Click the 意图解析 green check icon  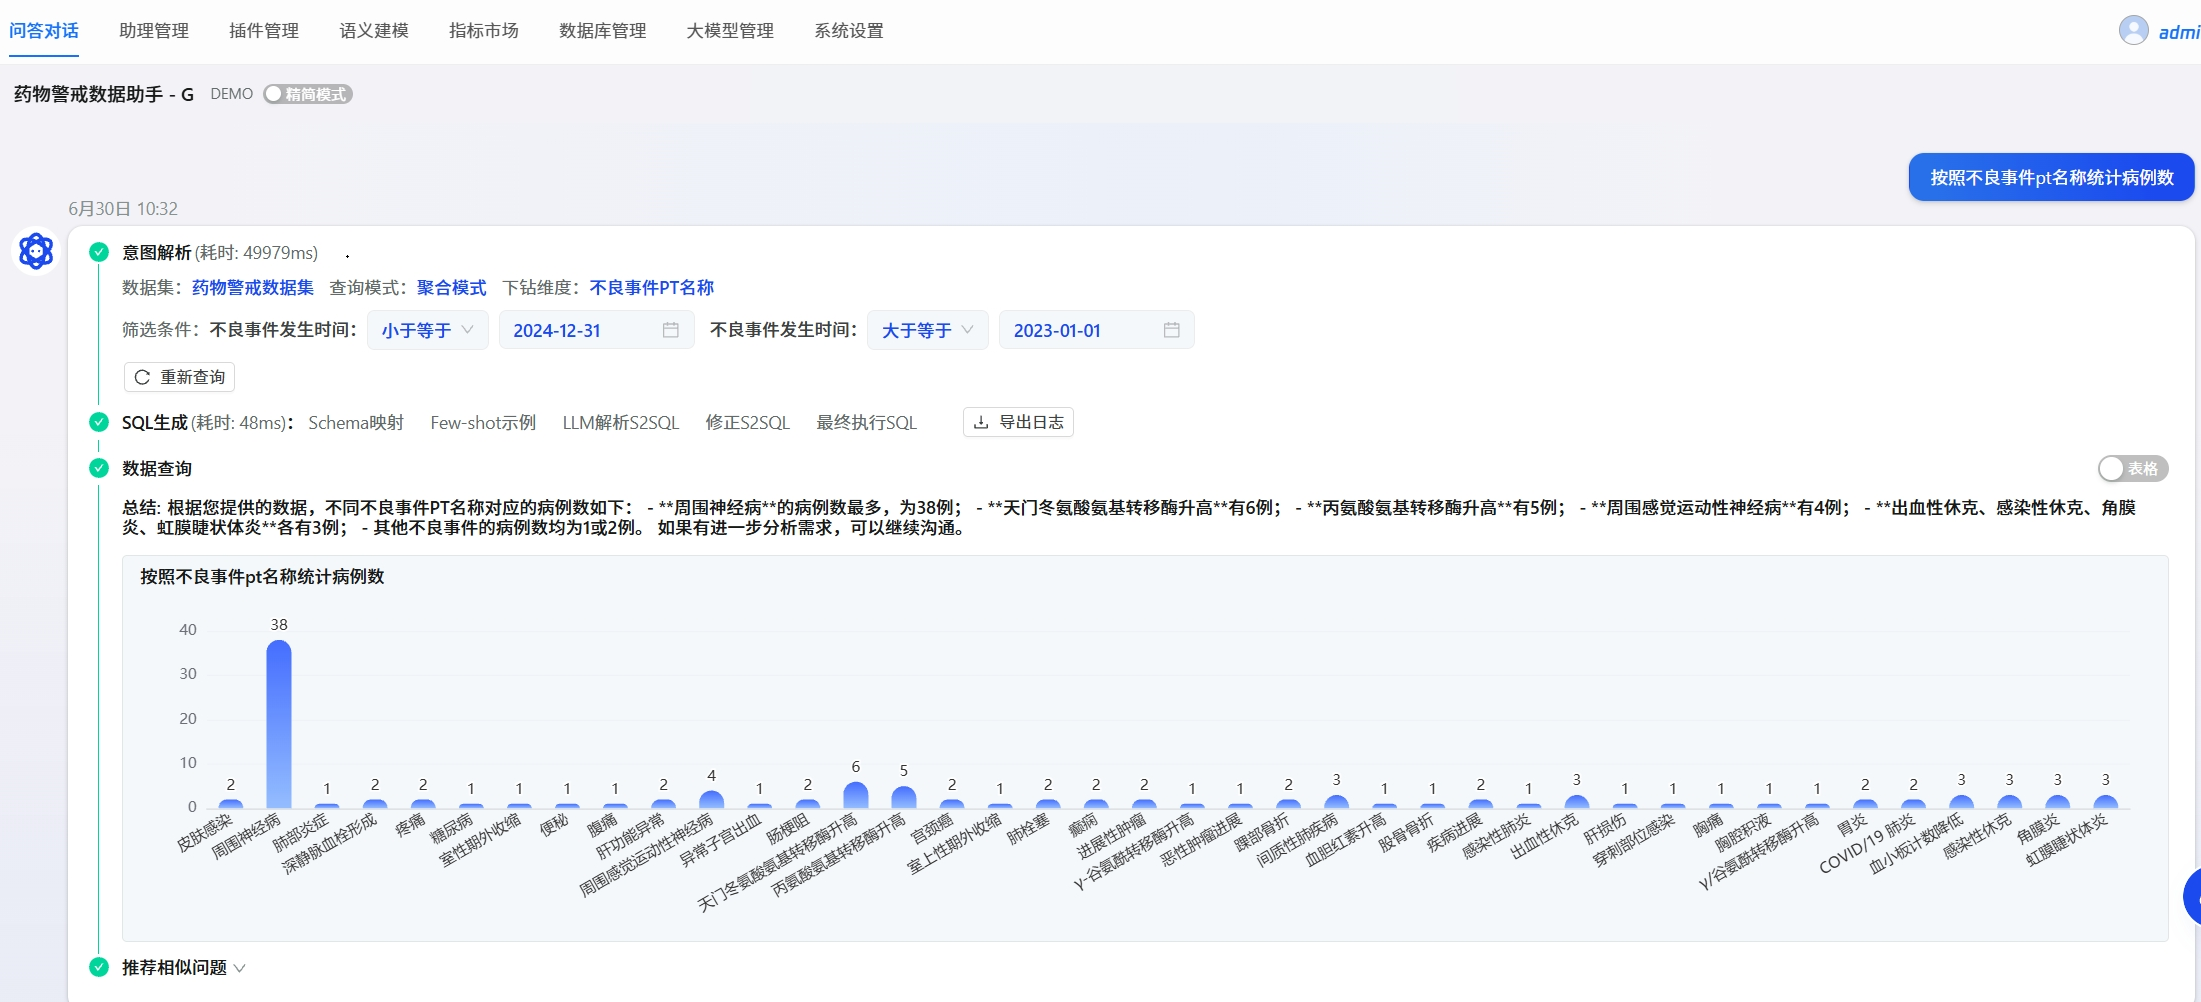click(99, 252)
